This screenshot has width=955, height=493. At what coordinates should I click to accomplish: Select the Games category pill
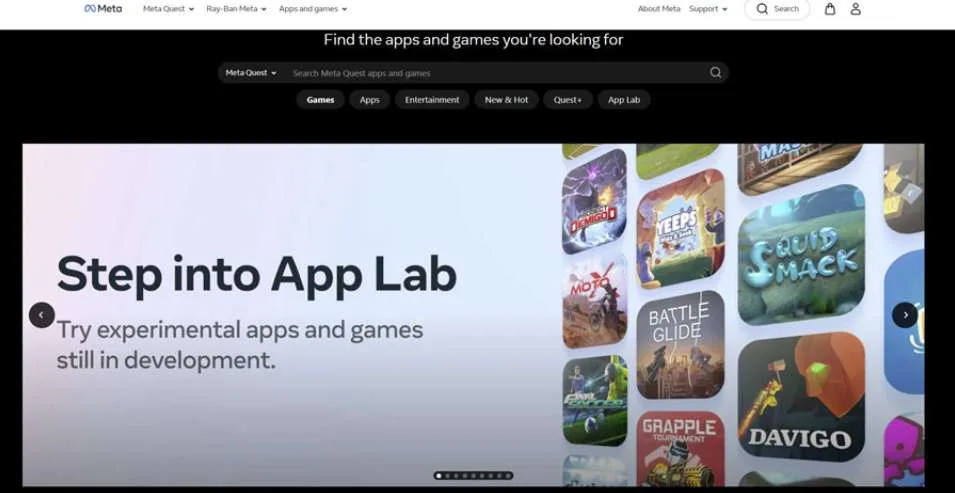(320, 100)
